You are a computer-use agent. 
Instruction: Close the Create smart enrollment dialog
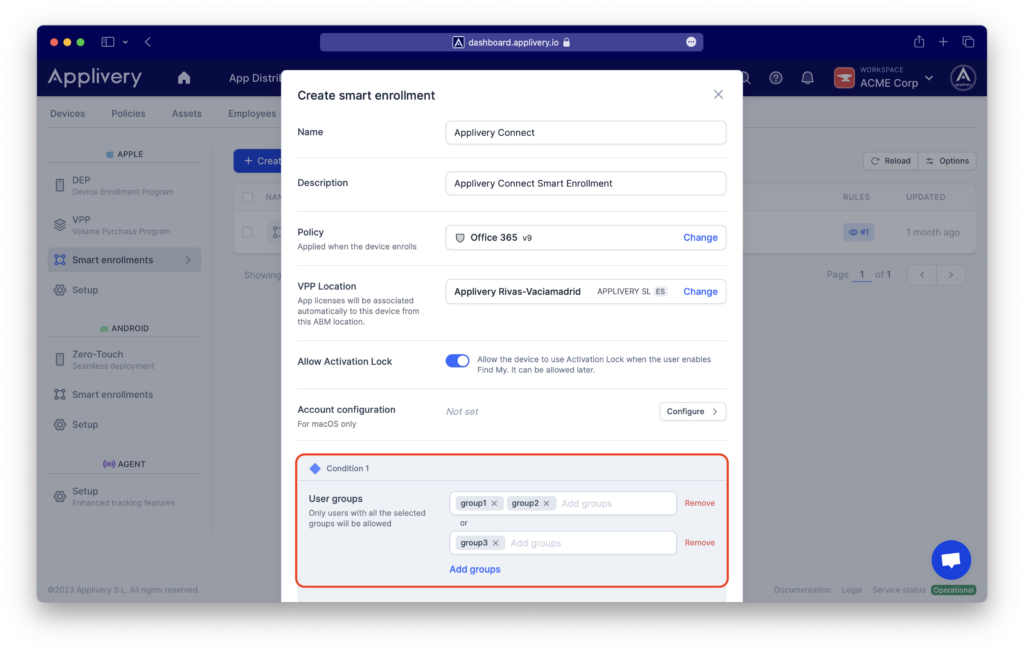[x=718, y=95]
